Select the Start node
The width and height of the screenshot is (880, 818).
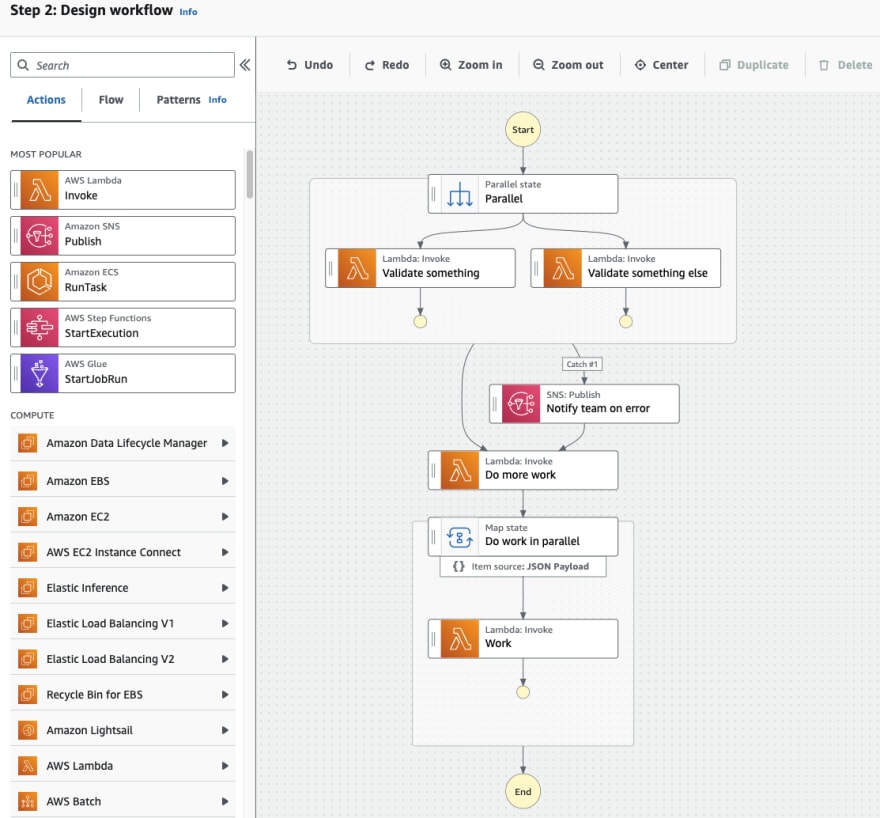(x=522, y=130)
